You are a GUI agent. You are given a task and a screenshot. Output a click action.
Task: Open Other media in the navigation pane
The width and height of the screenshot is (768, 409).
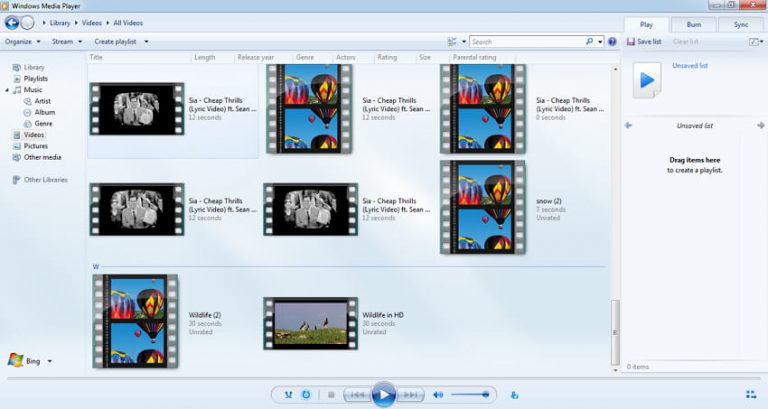42,157
